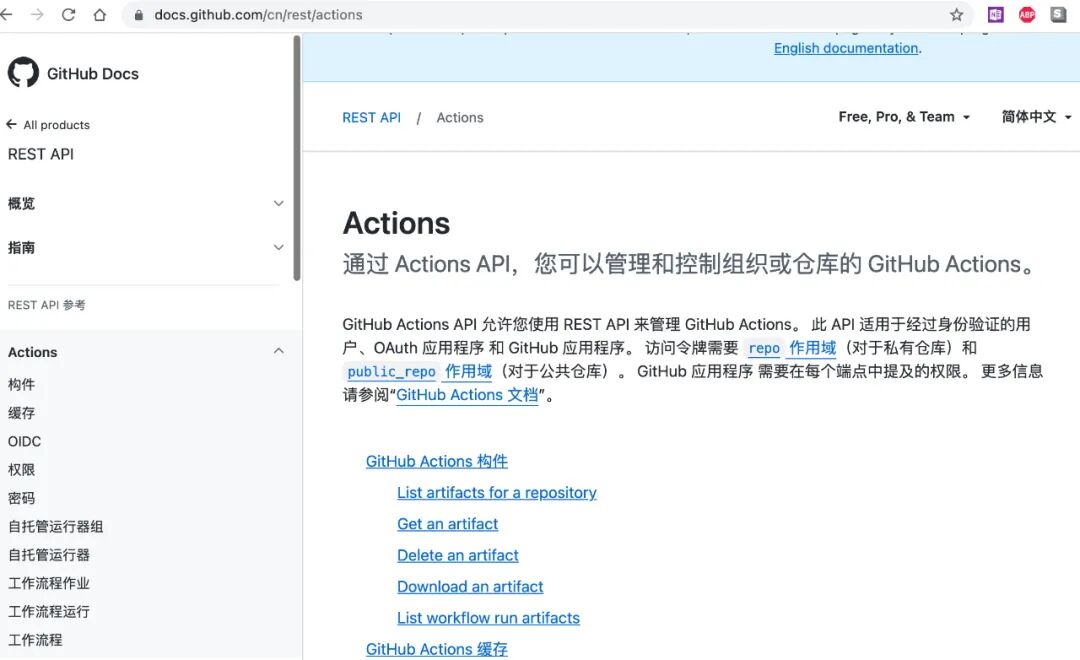Select Actions sidebar heading
This screenshot has height=660, width=1080.
32,352
